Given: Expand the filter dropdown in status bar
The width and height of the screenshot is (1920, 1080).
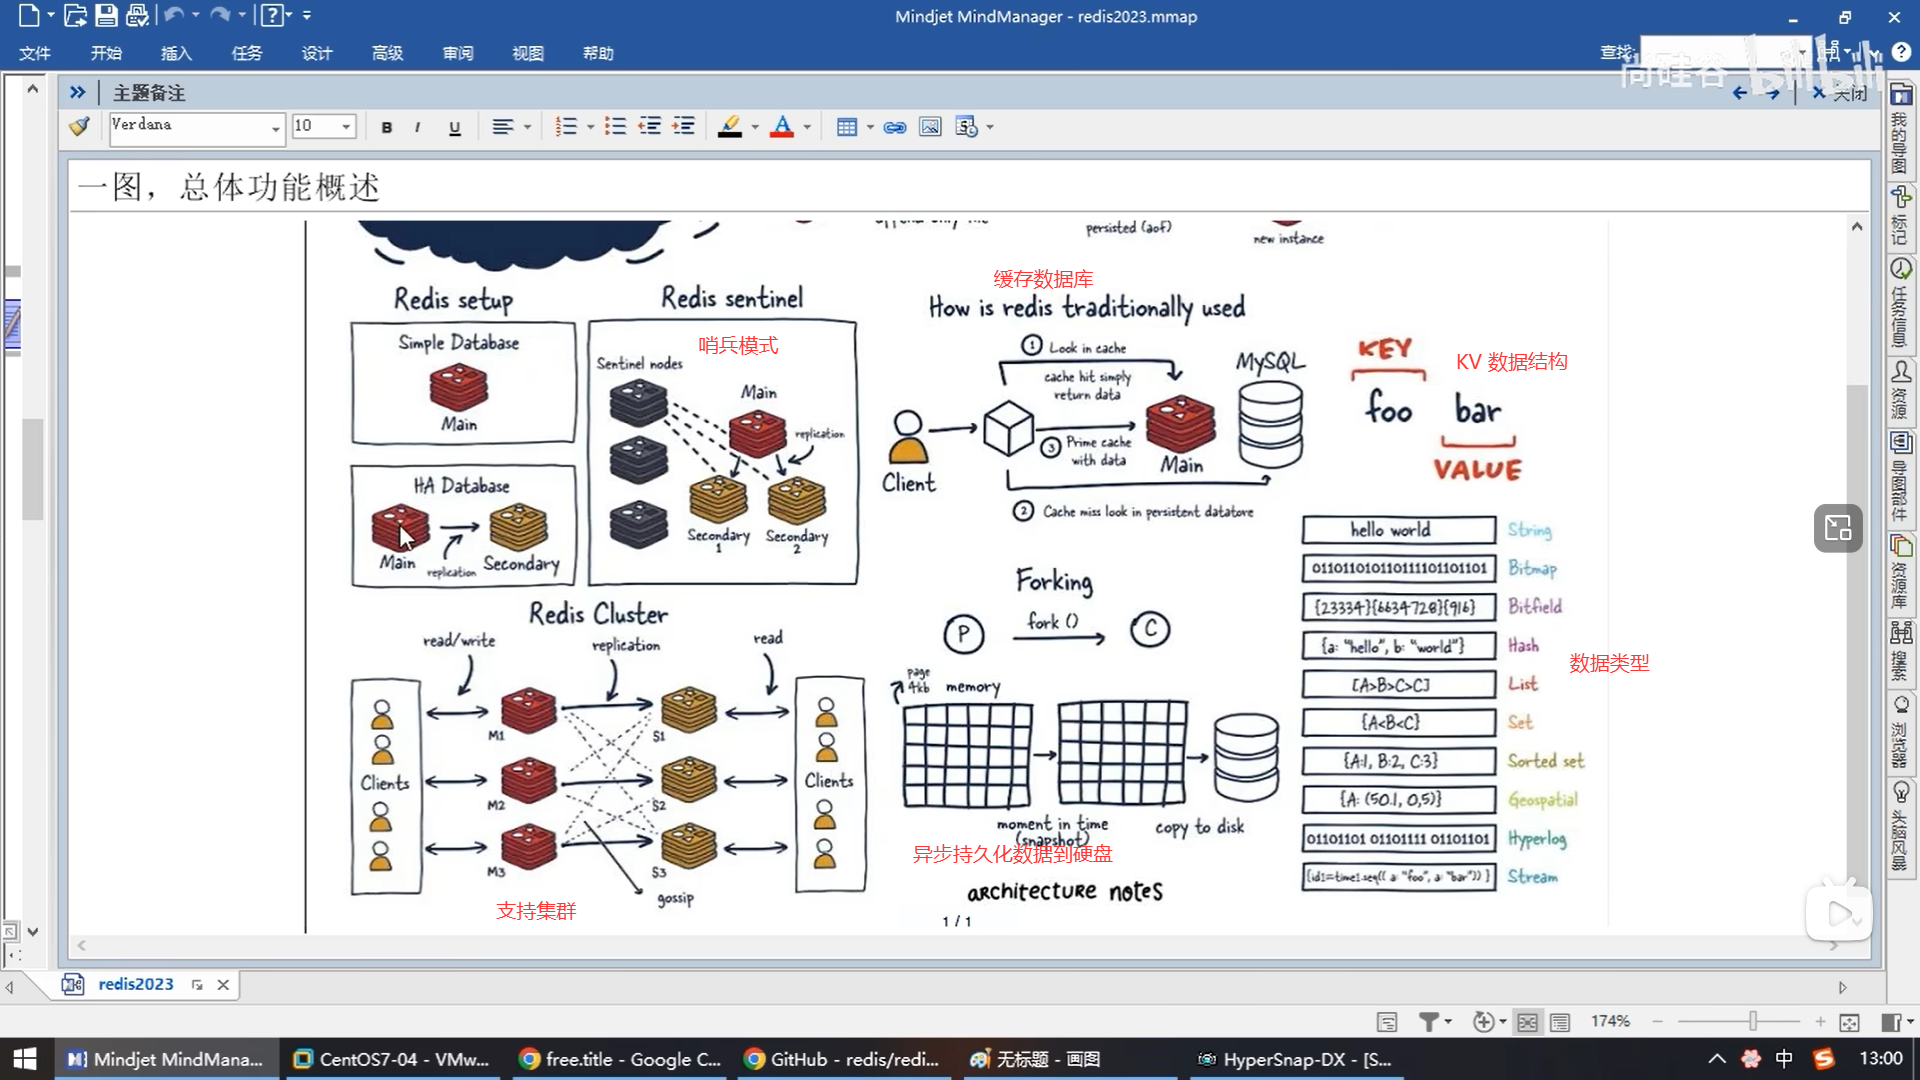Looking at the screenshot, I should [x=1447, y=1021].
